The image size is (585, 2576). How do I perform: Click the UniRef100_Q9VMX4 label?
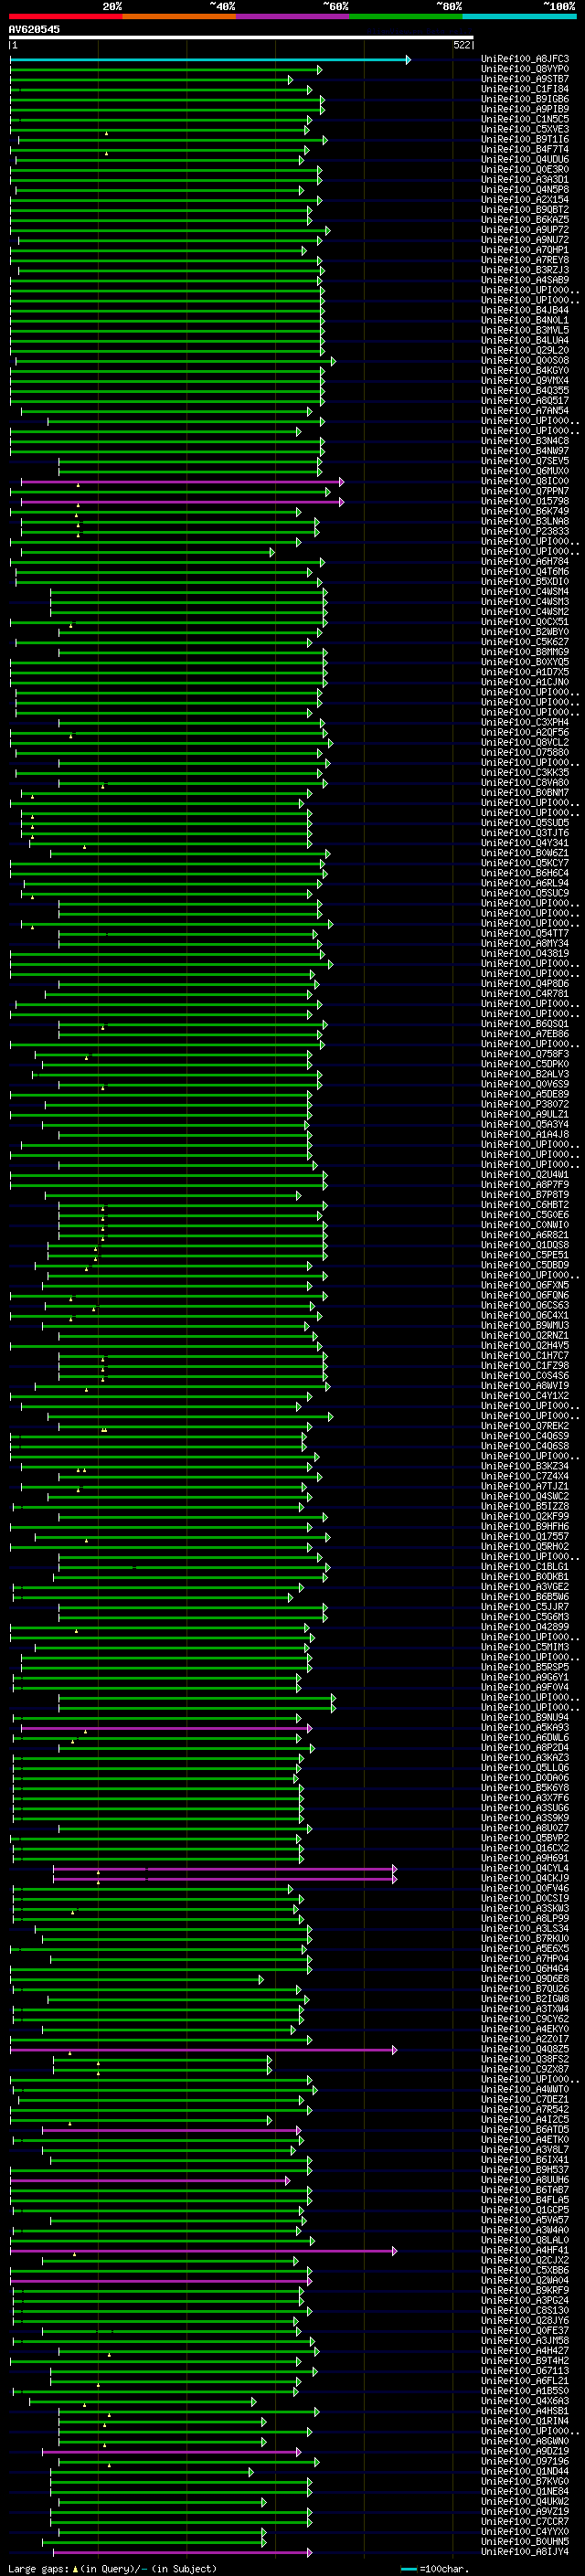coord(525,380)
